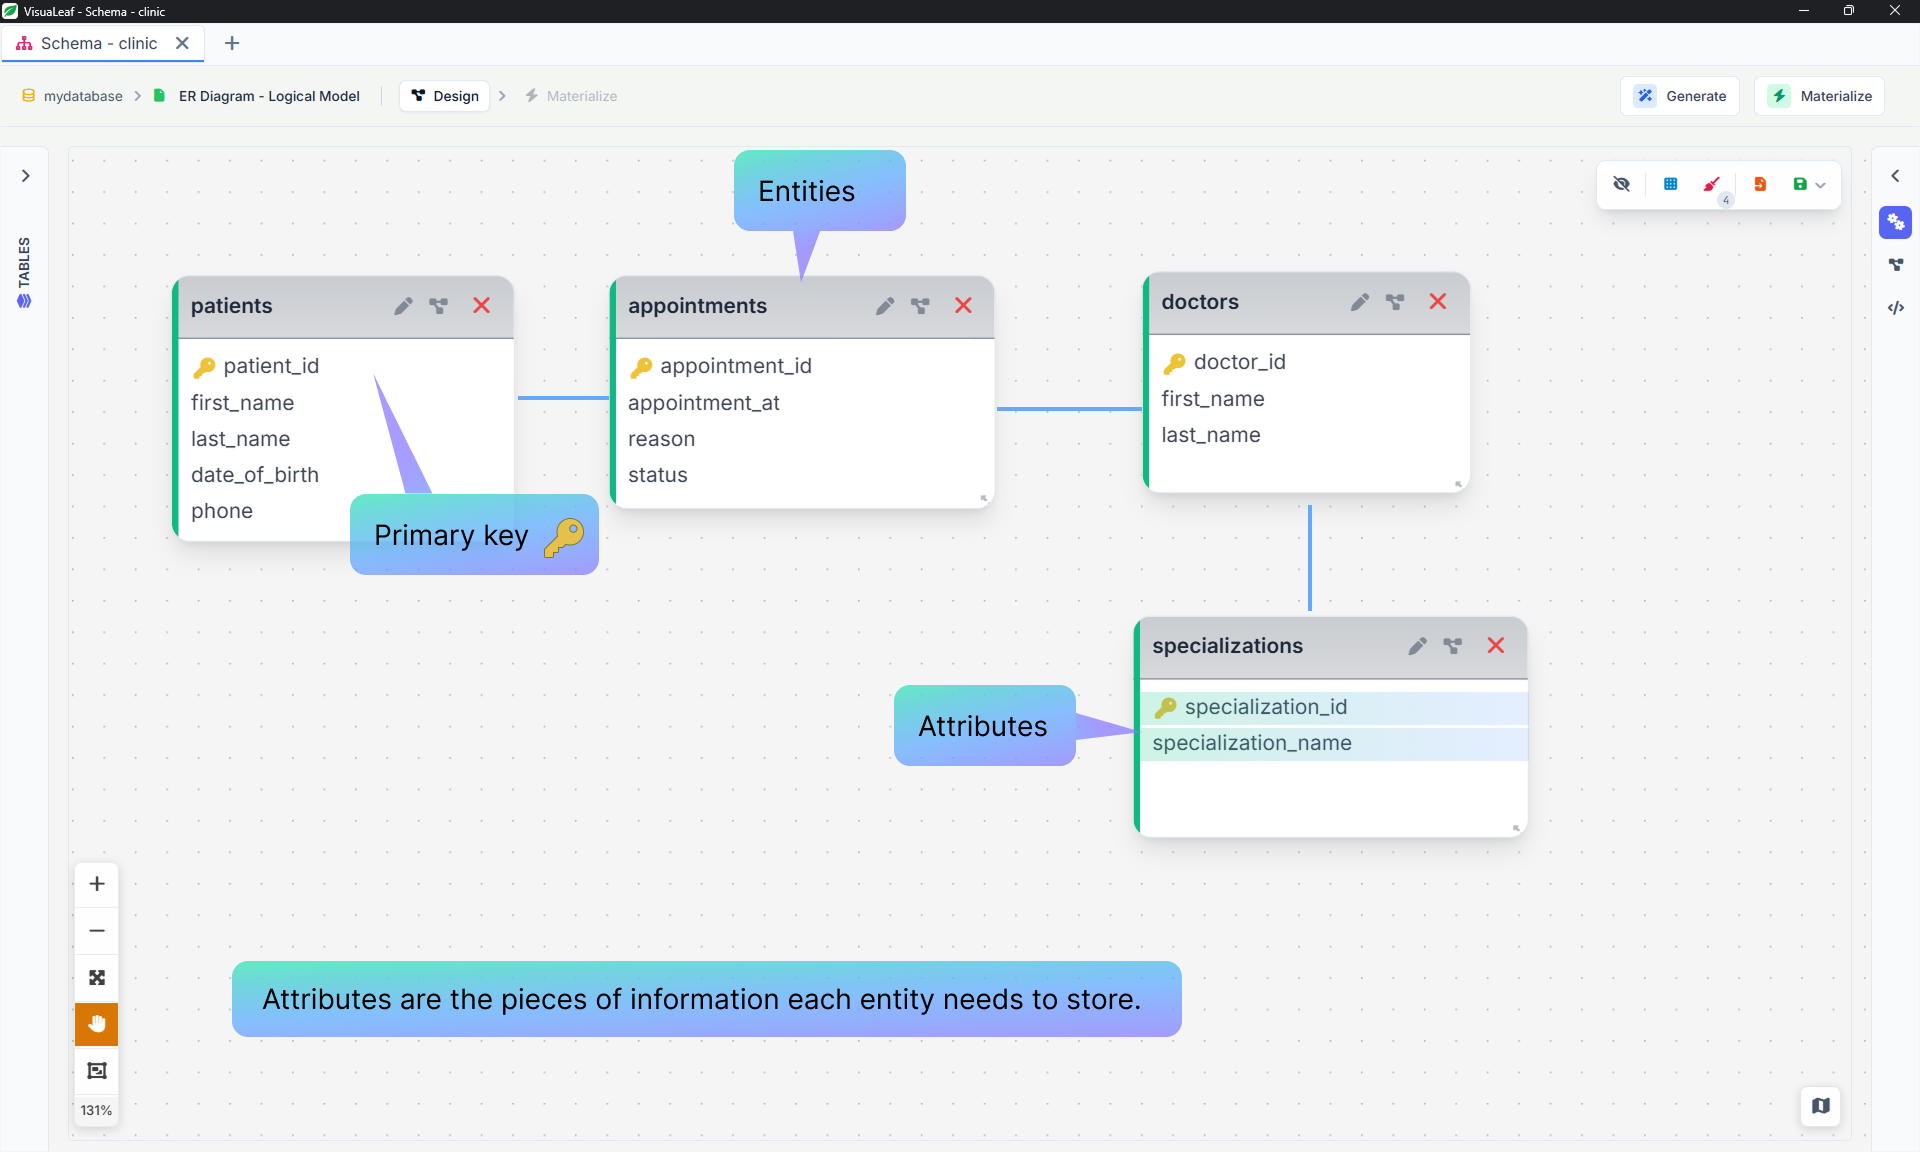Click the red broom clear icon
The width and height of the screenshot is (1920, 1152).
click(1712, 184)
